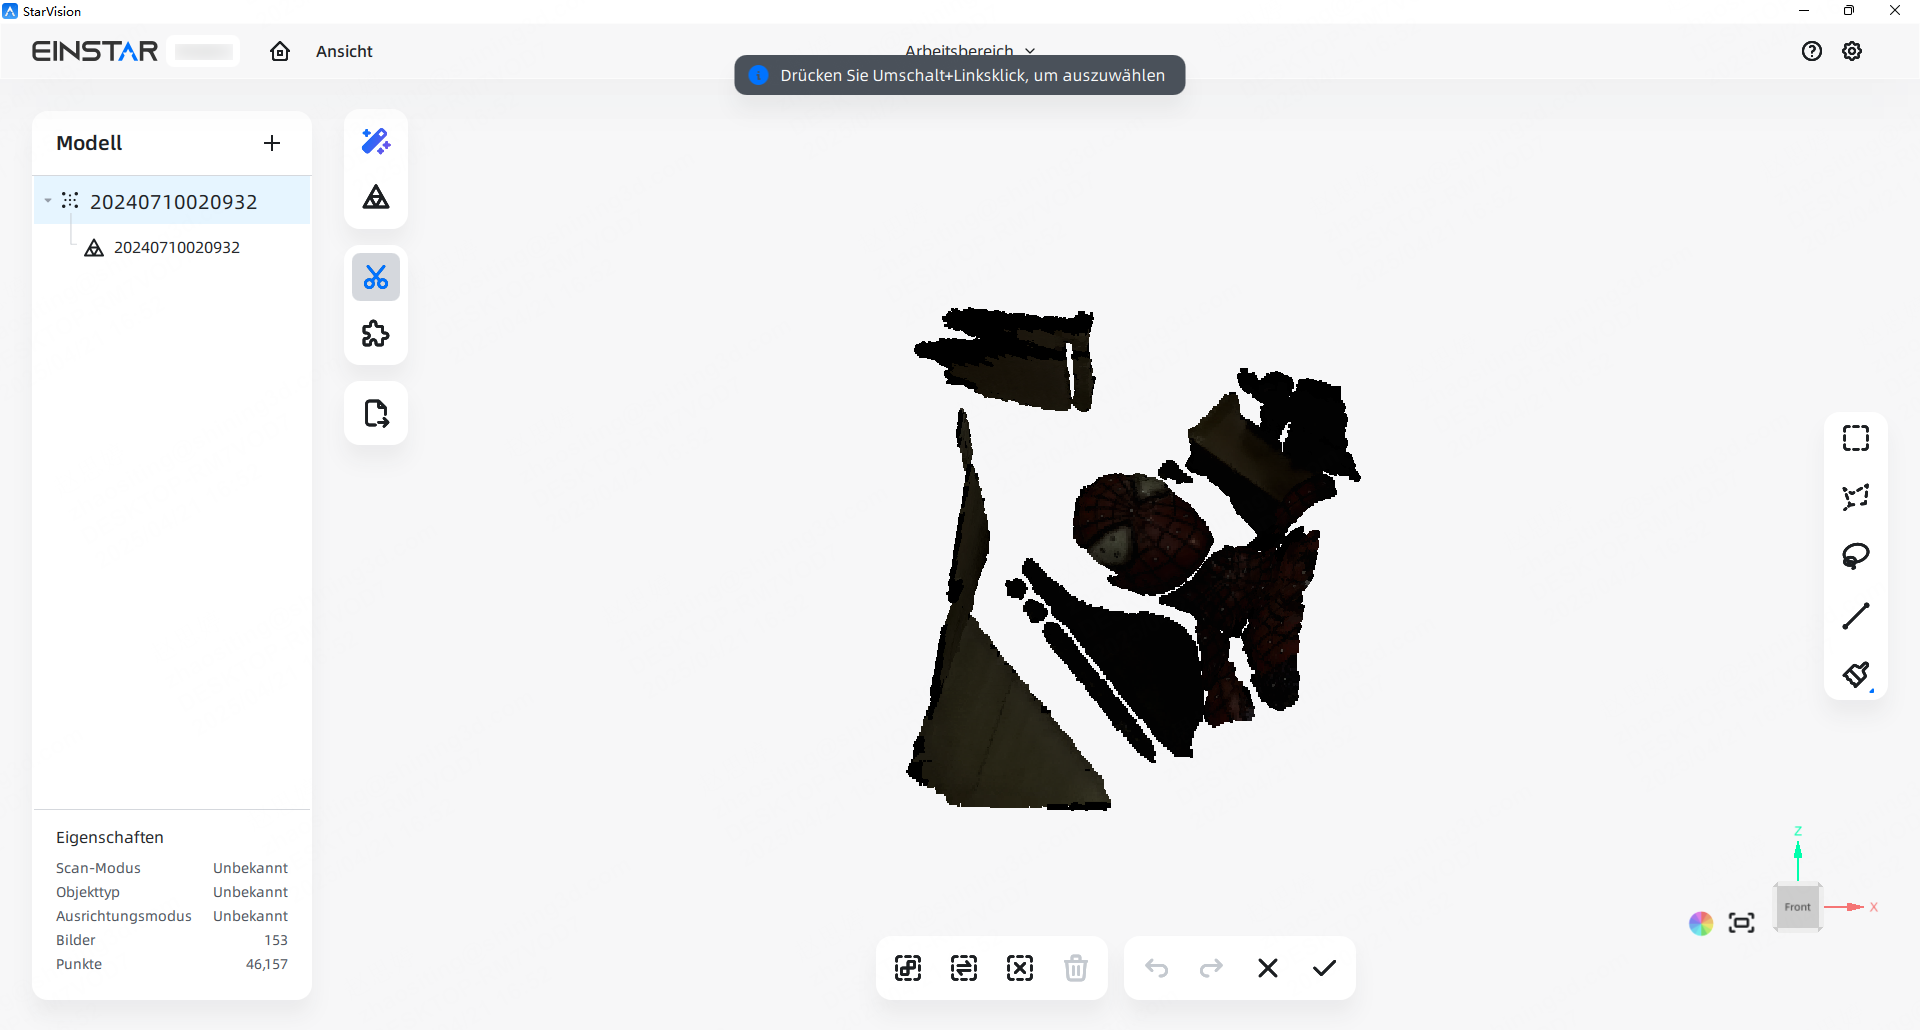
Task: Select all points with bottom toolbar icon
Action: click(908, 968)
